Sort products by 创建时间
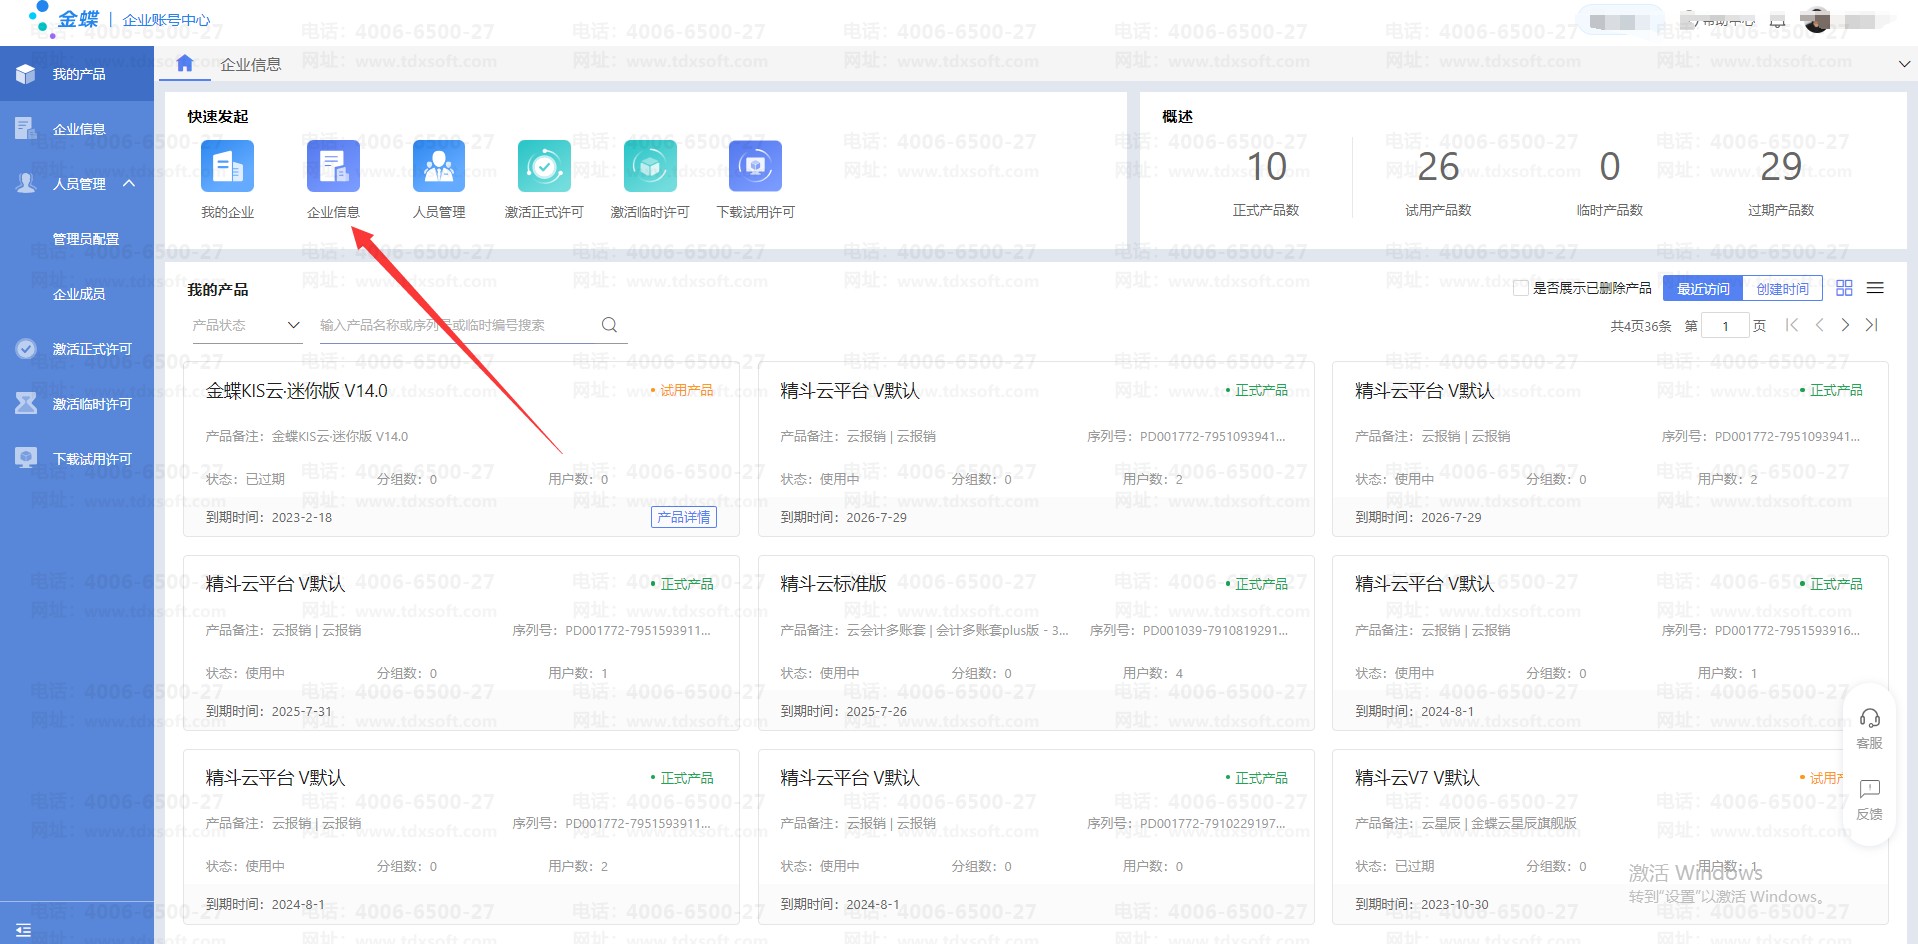 [x=1782, y=289]
